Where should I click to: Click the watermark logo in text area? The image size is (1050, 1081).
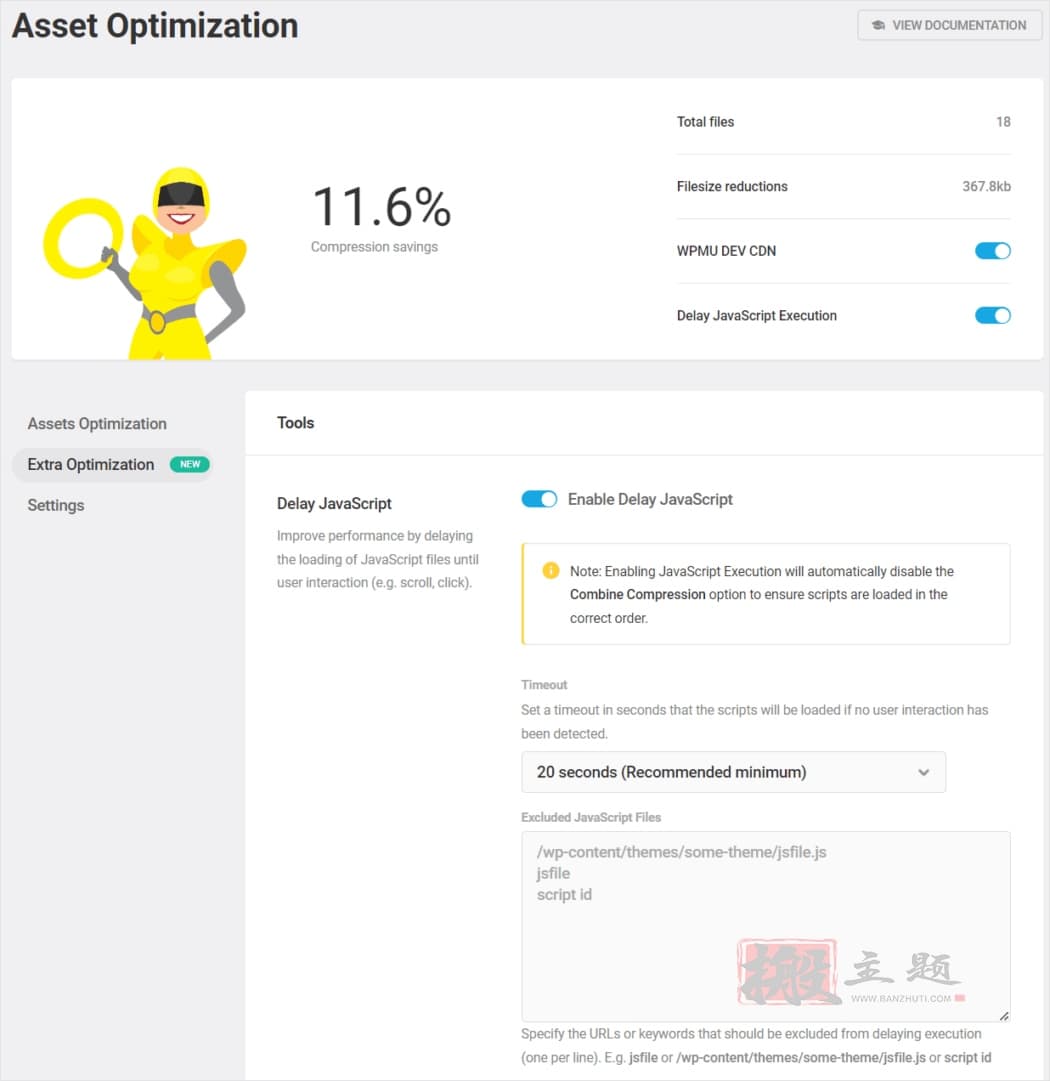coord(851,972)
